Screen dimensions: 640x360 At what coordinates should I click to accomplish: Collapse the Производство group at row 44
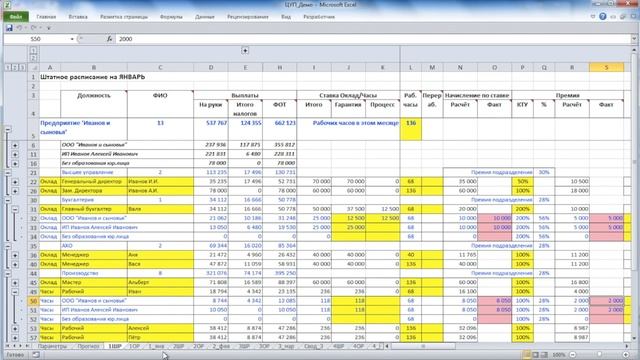[7, 273]
